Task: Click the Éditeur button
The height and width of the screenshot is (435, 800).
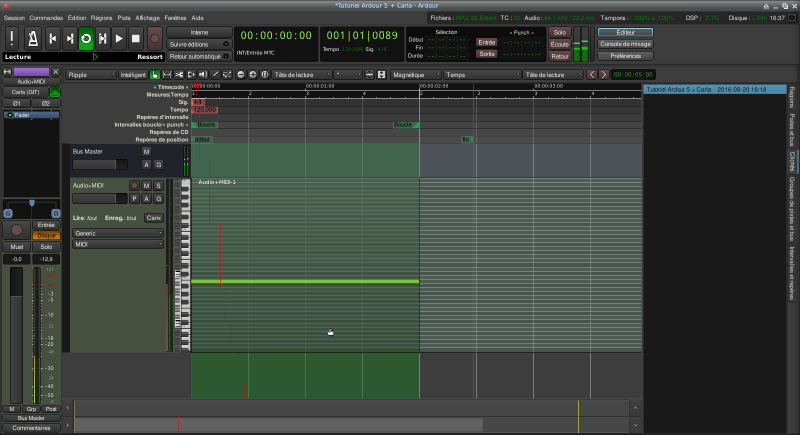Action: tap(625, 32)
